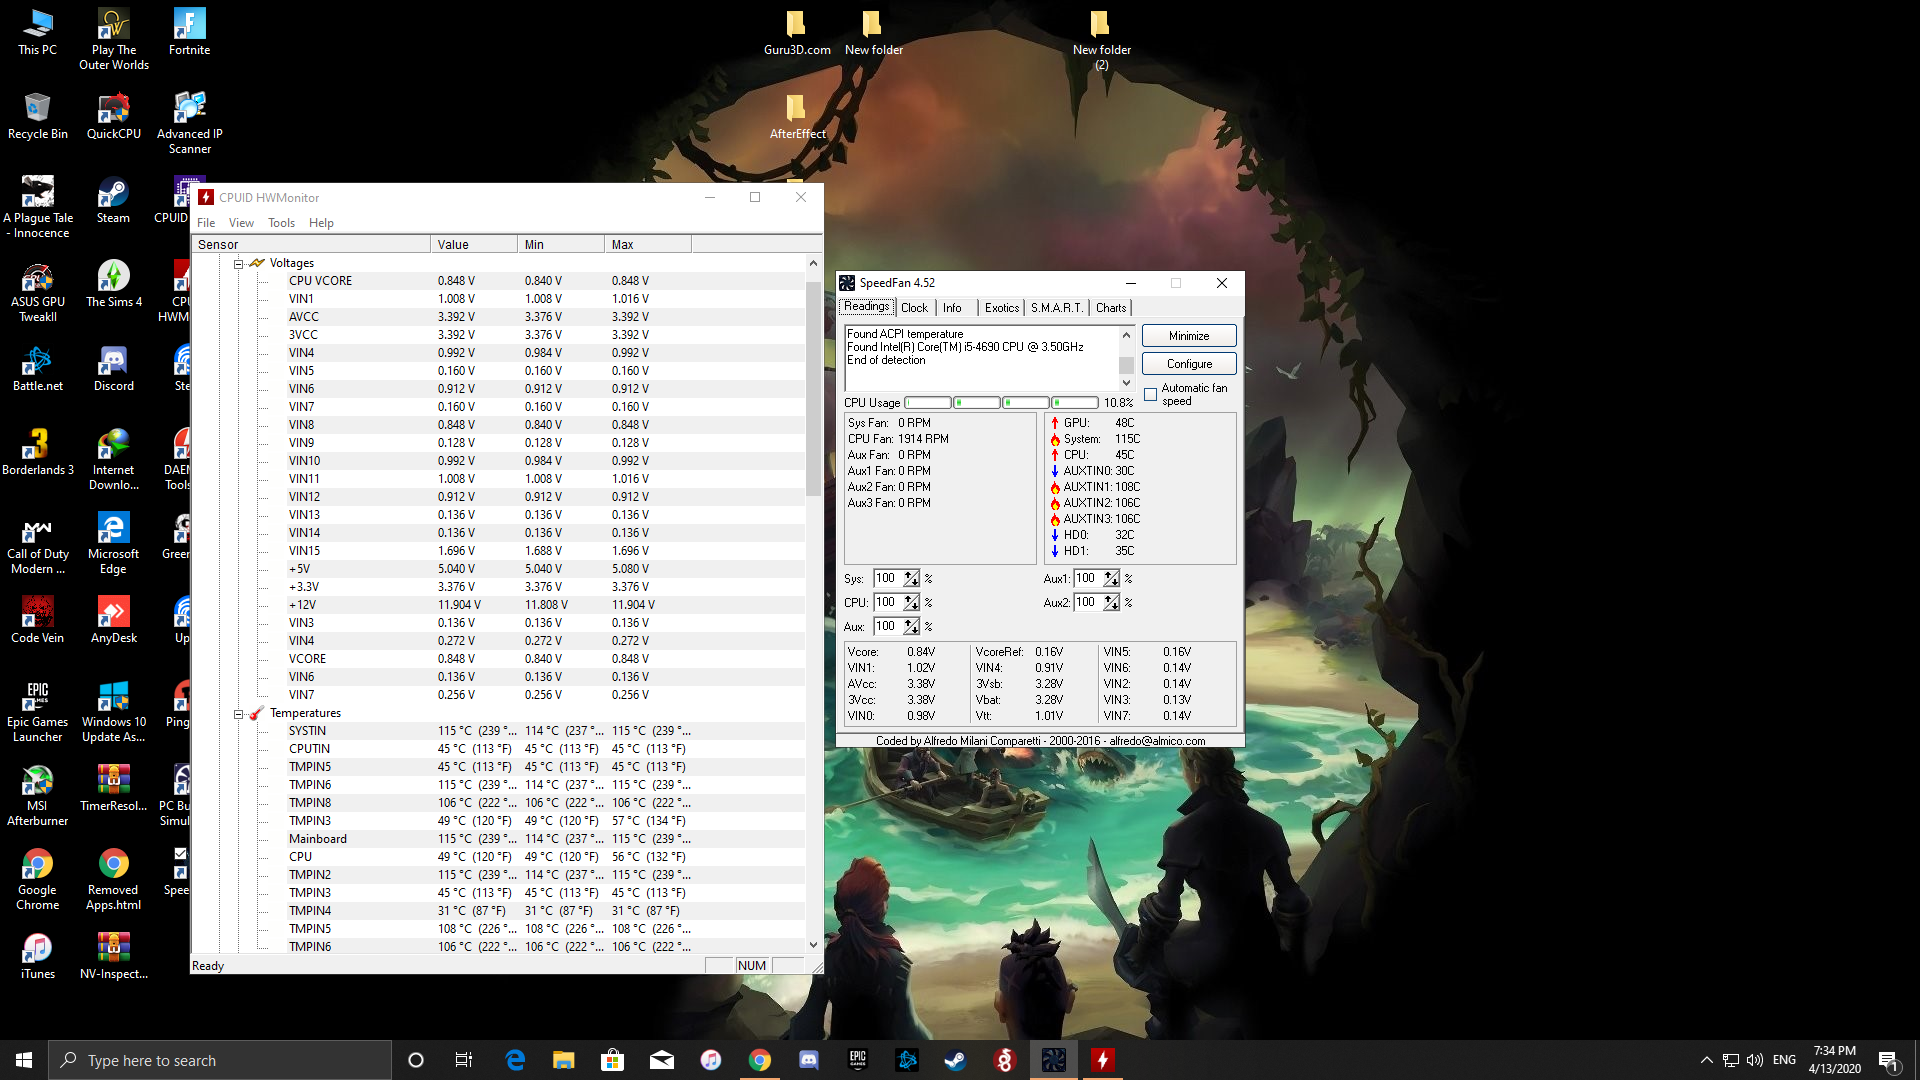Open Task View on the taskbar
Viewport: 1920px width, 1080px height.
464,1060
